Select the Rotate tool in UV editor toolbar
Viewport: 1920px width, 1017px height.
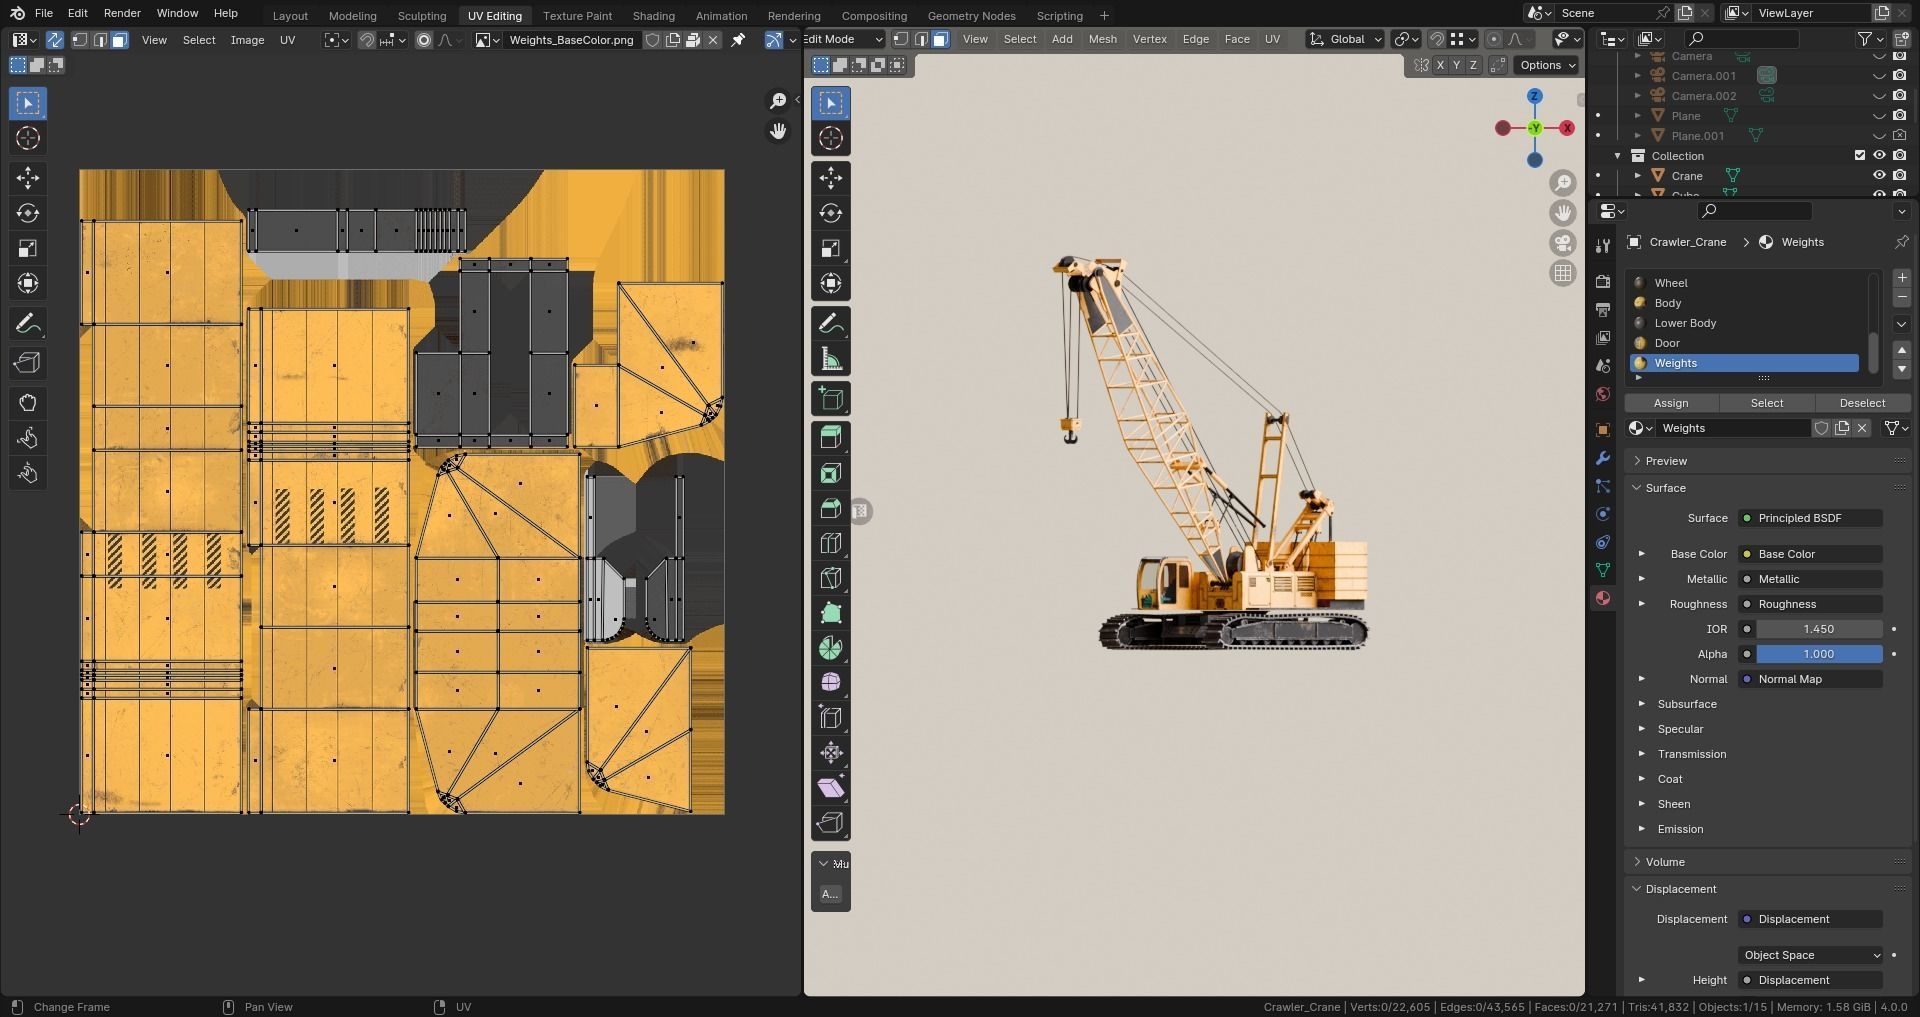coord(28,213)
